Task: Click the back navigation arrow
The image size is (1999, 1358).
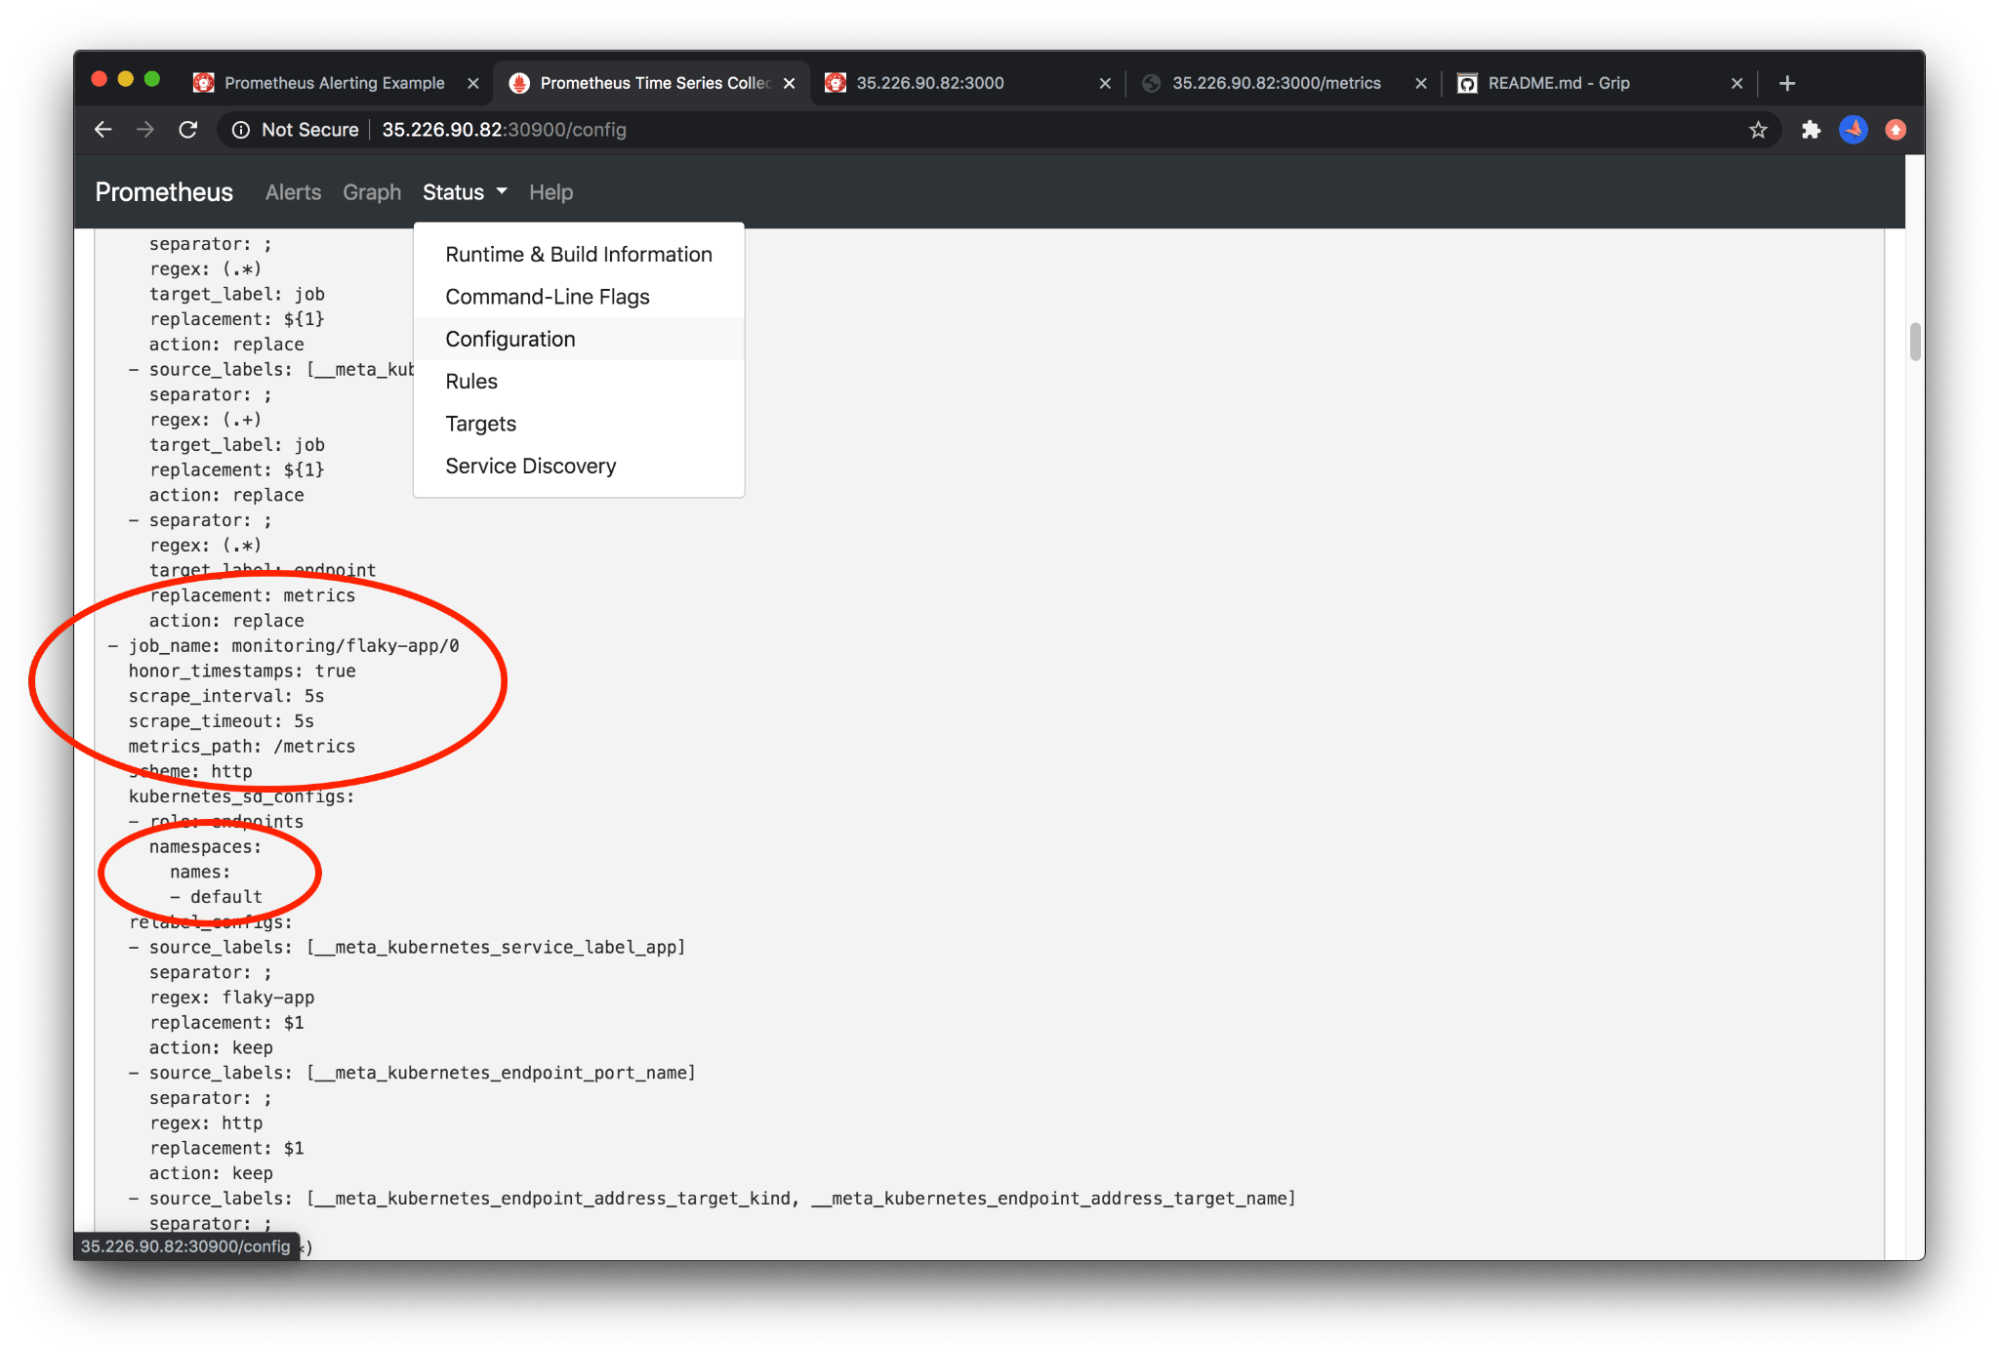Action: point(103,129)
